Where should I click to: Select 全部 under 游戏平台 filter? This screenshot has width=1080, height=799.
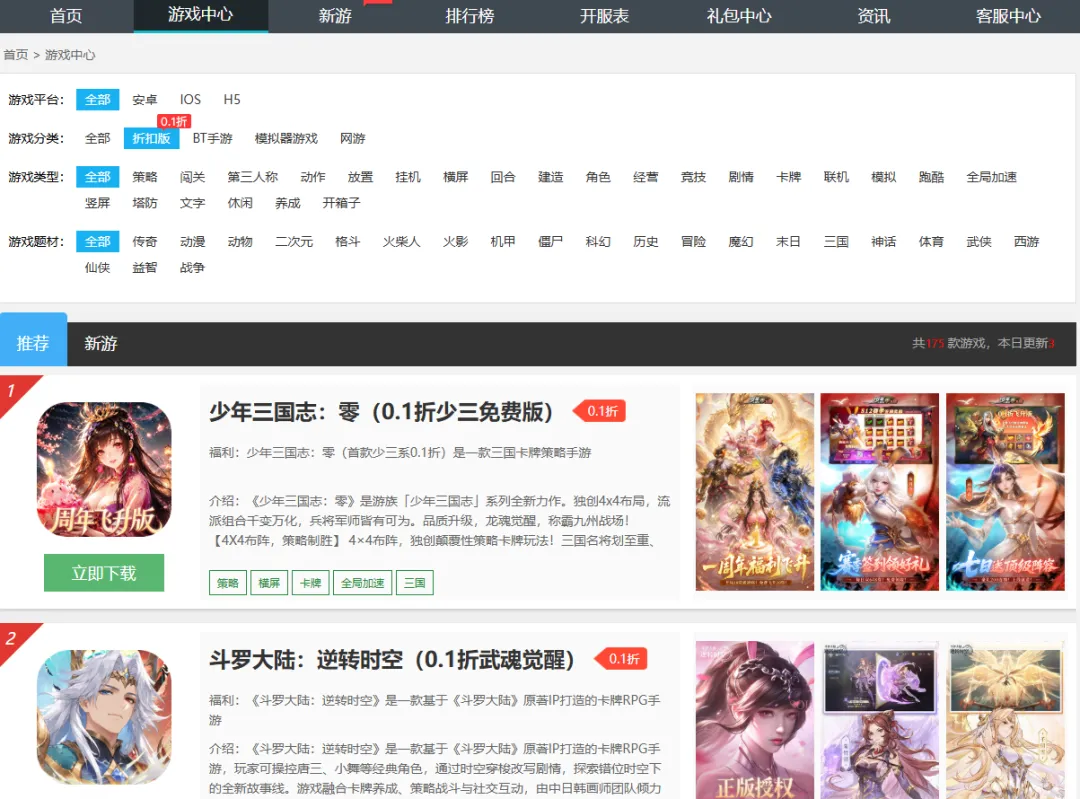[98, 100]
